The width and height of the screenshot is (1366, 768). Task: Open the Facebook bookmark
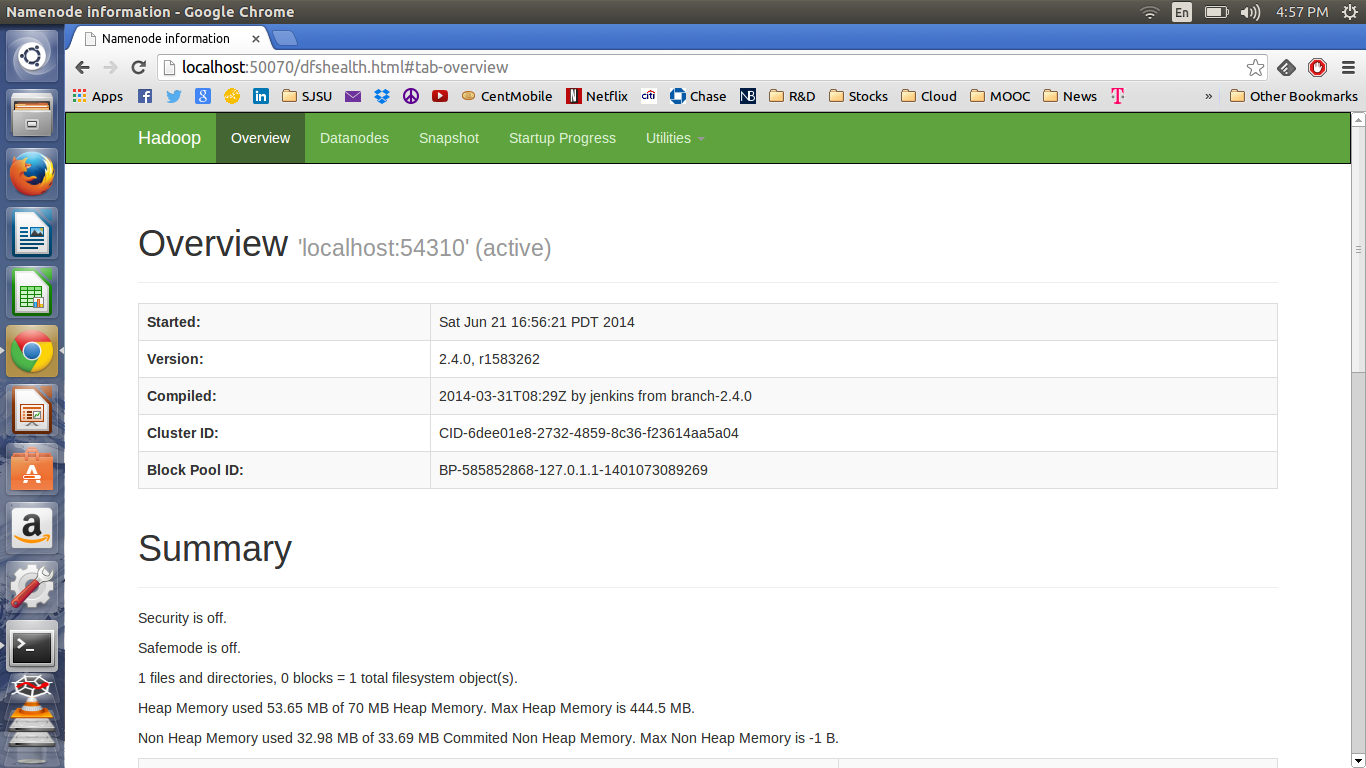(145, 96)
